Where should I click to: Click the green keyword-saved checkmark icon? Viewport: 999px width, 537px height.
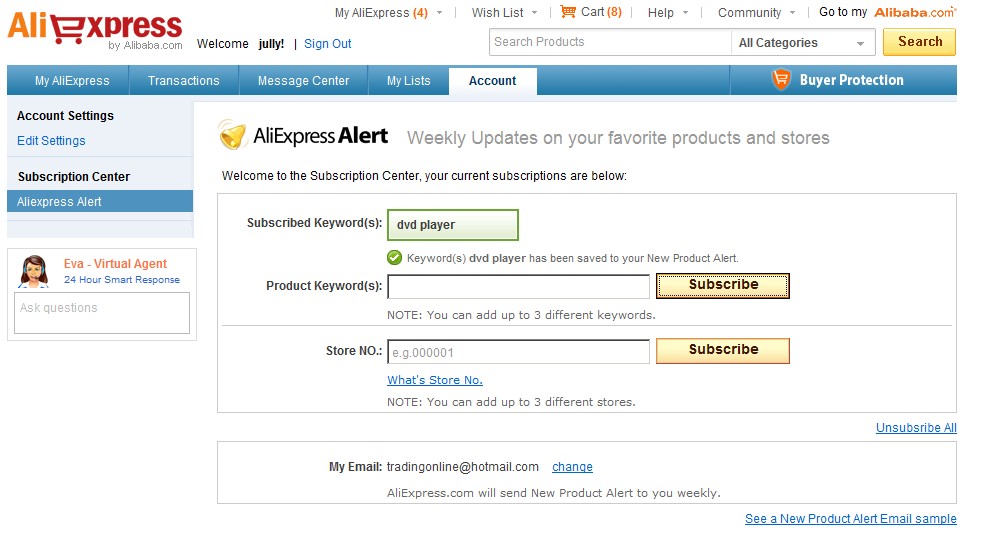pos(394,258)
